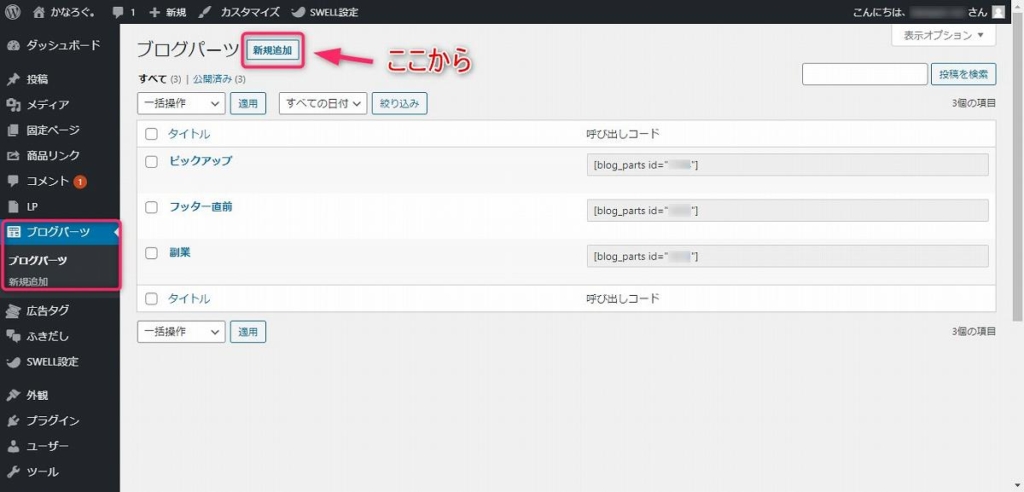This screenshot has width=1024, height=492.
Task: Open the メディア library icon in sidebar
Action: tap(13, 105)
